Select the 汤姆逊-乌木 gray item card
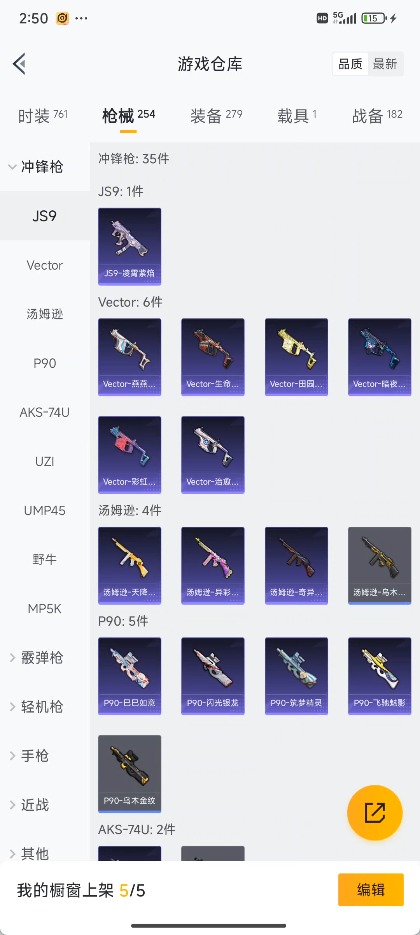Image resolution: width=420 pixels, height=935 pixels. [379, 565]
